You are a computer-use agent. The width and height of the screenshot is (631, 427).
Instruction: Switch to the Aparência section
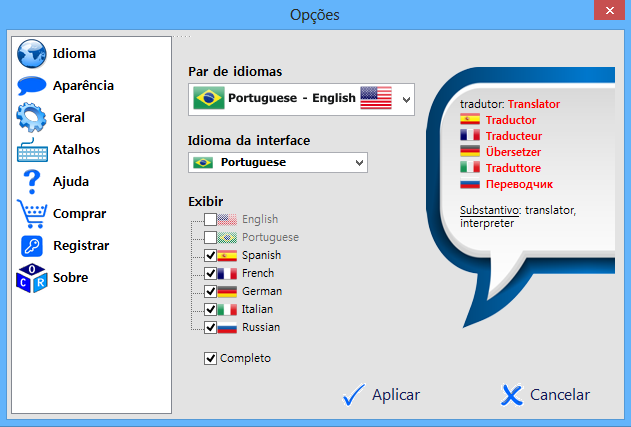tap(83, 86)
